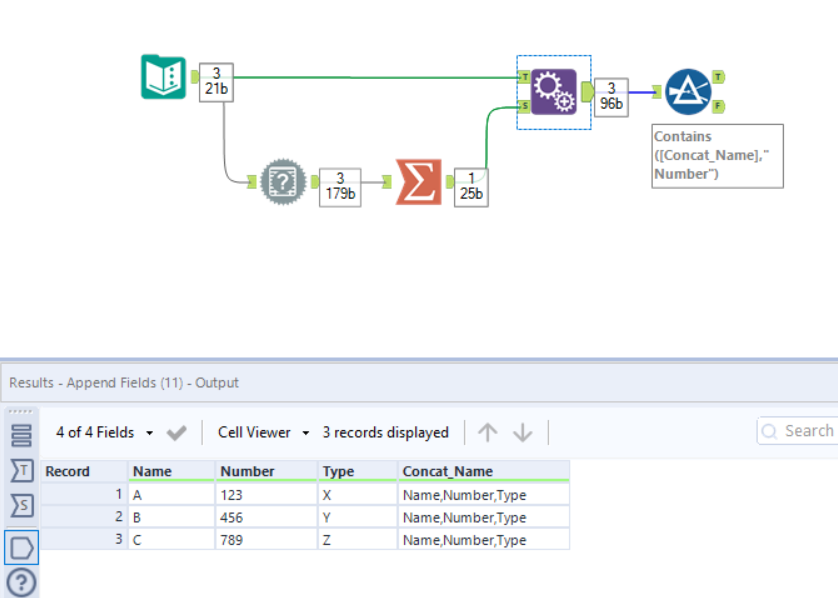Move to next record with down arrow
838x598 pixels.
pos(522,432)
